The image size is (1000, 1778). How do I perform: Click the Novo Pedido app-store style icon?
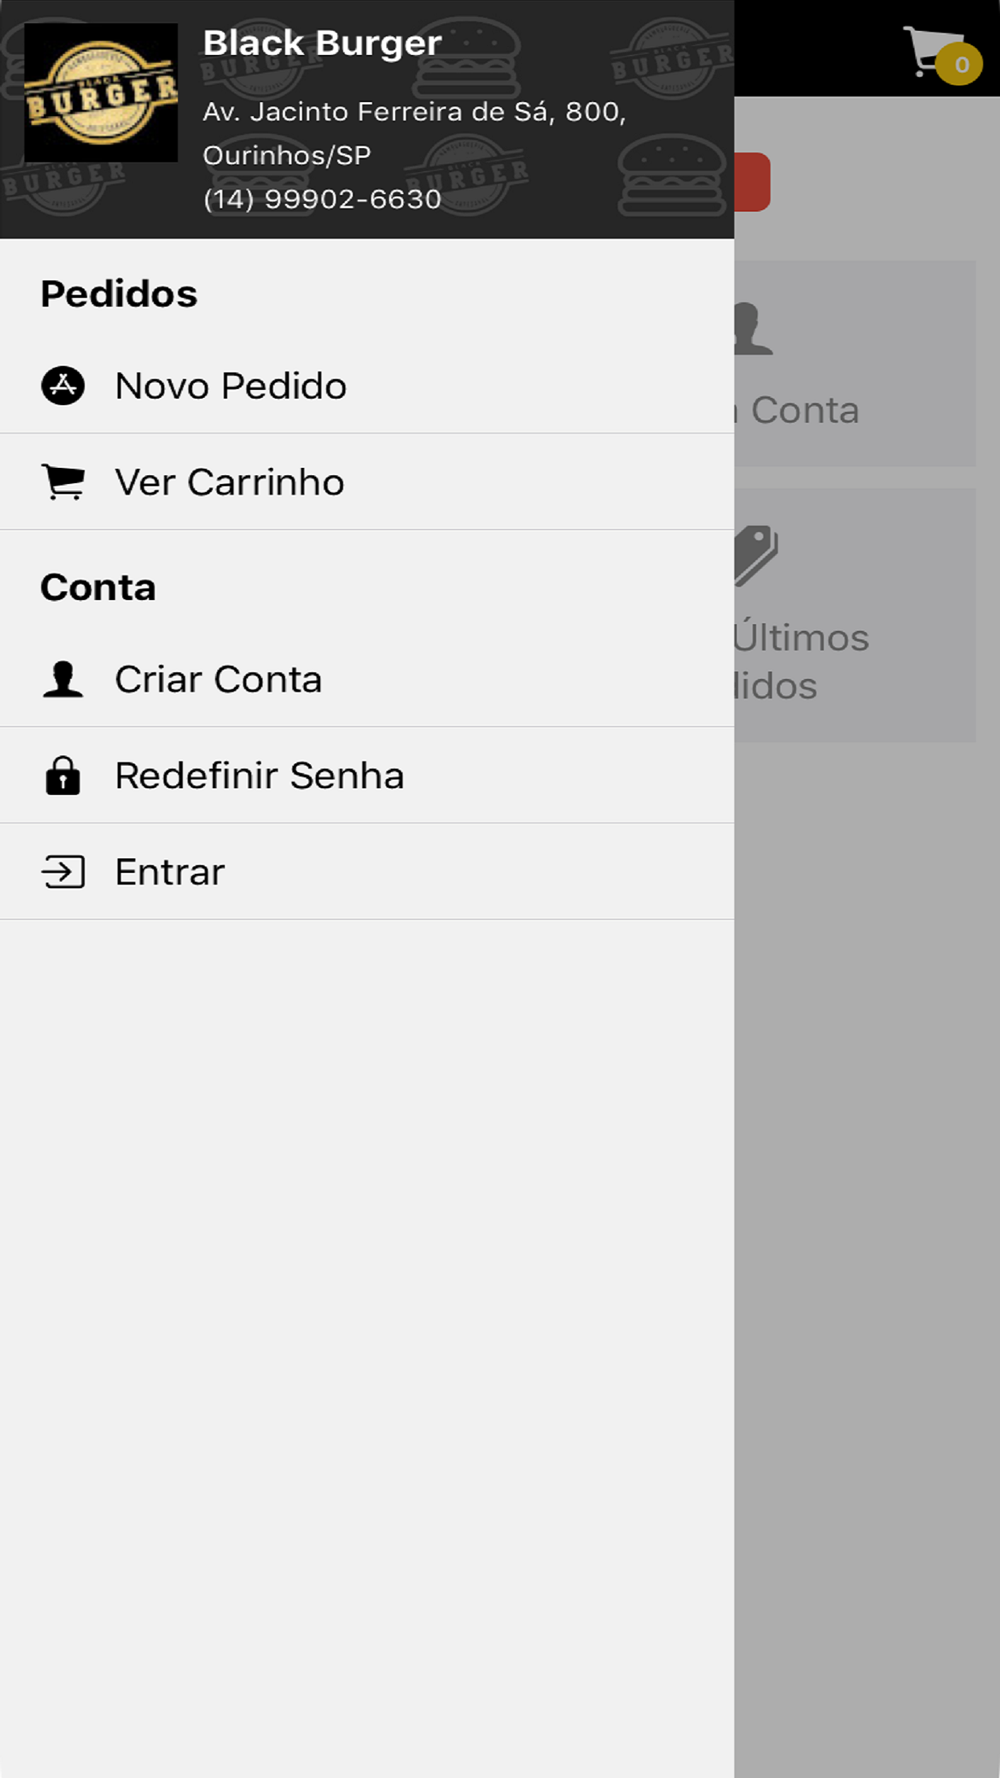pyautogui.click(x=63, y=386)
